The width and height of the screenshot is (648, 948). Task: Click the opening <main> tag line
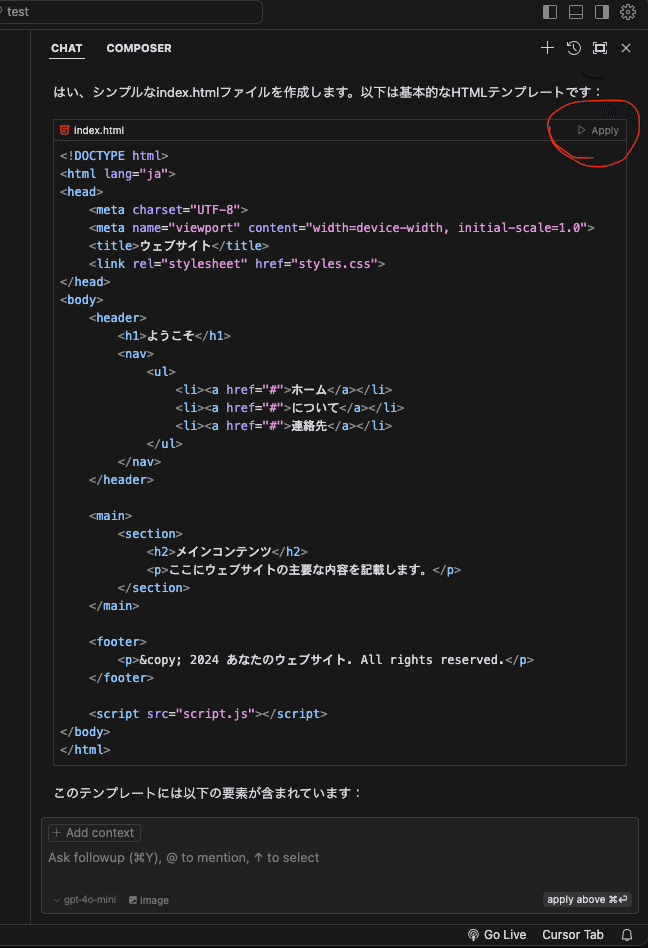click(111, 516)
